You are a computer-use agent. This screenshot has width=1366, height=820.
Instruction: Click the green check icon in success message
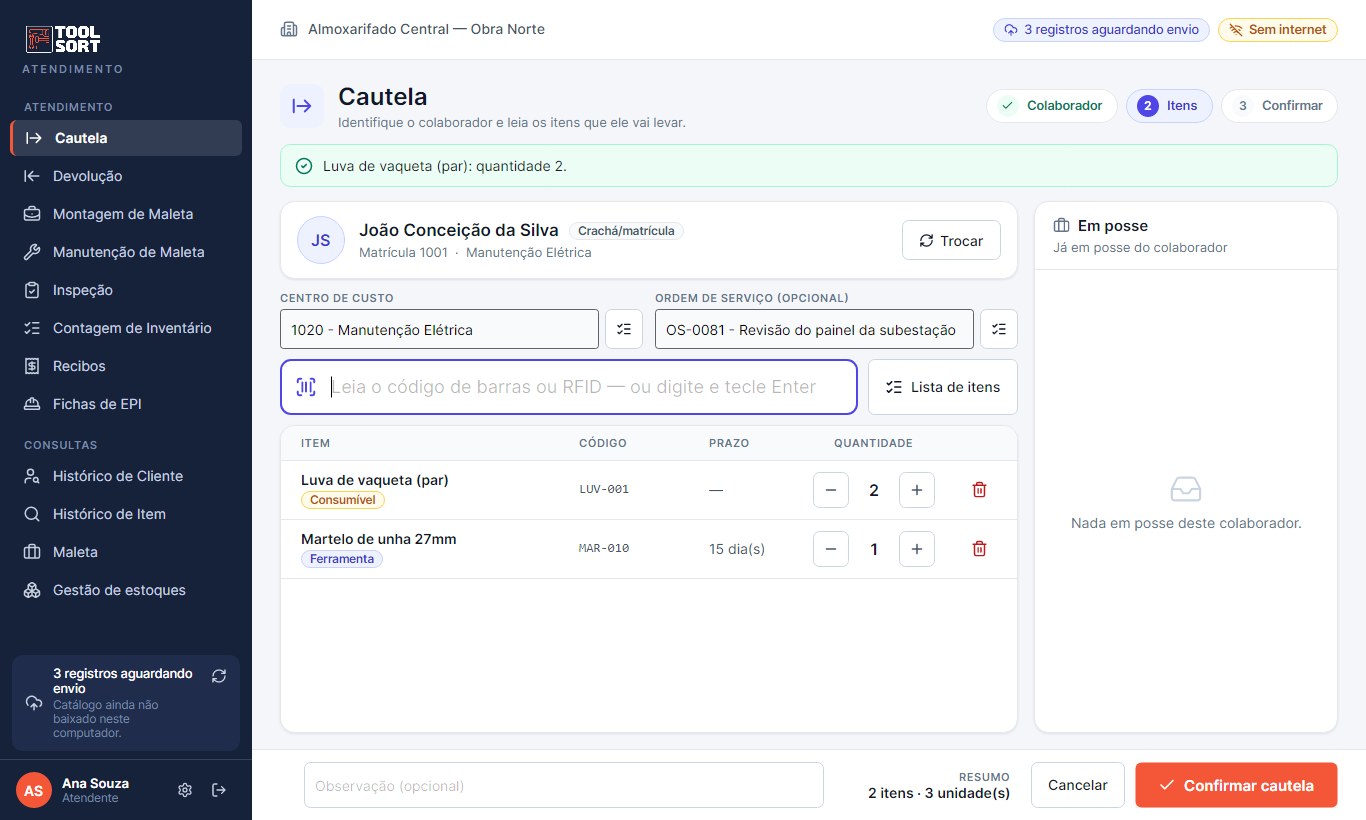click(304, 166)
